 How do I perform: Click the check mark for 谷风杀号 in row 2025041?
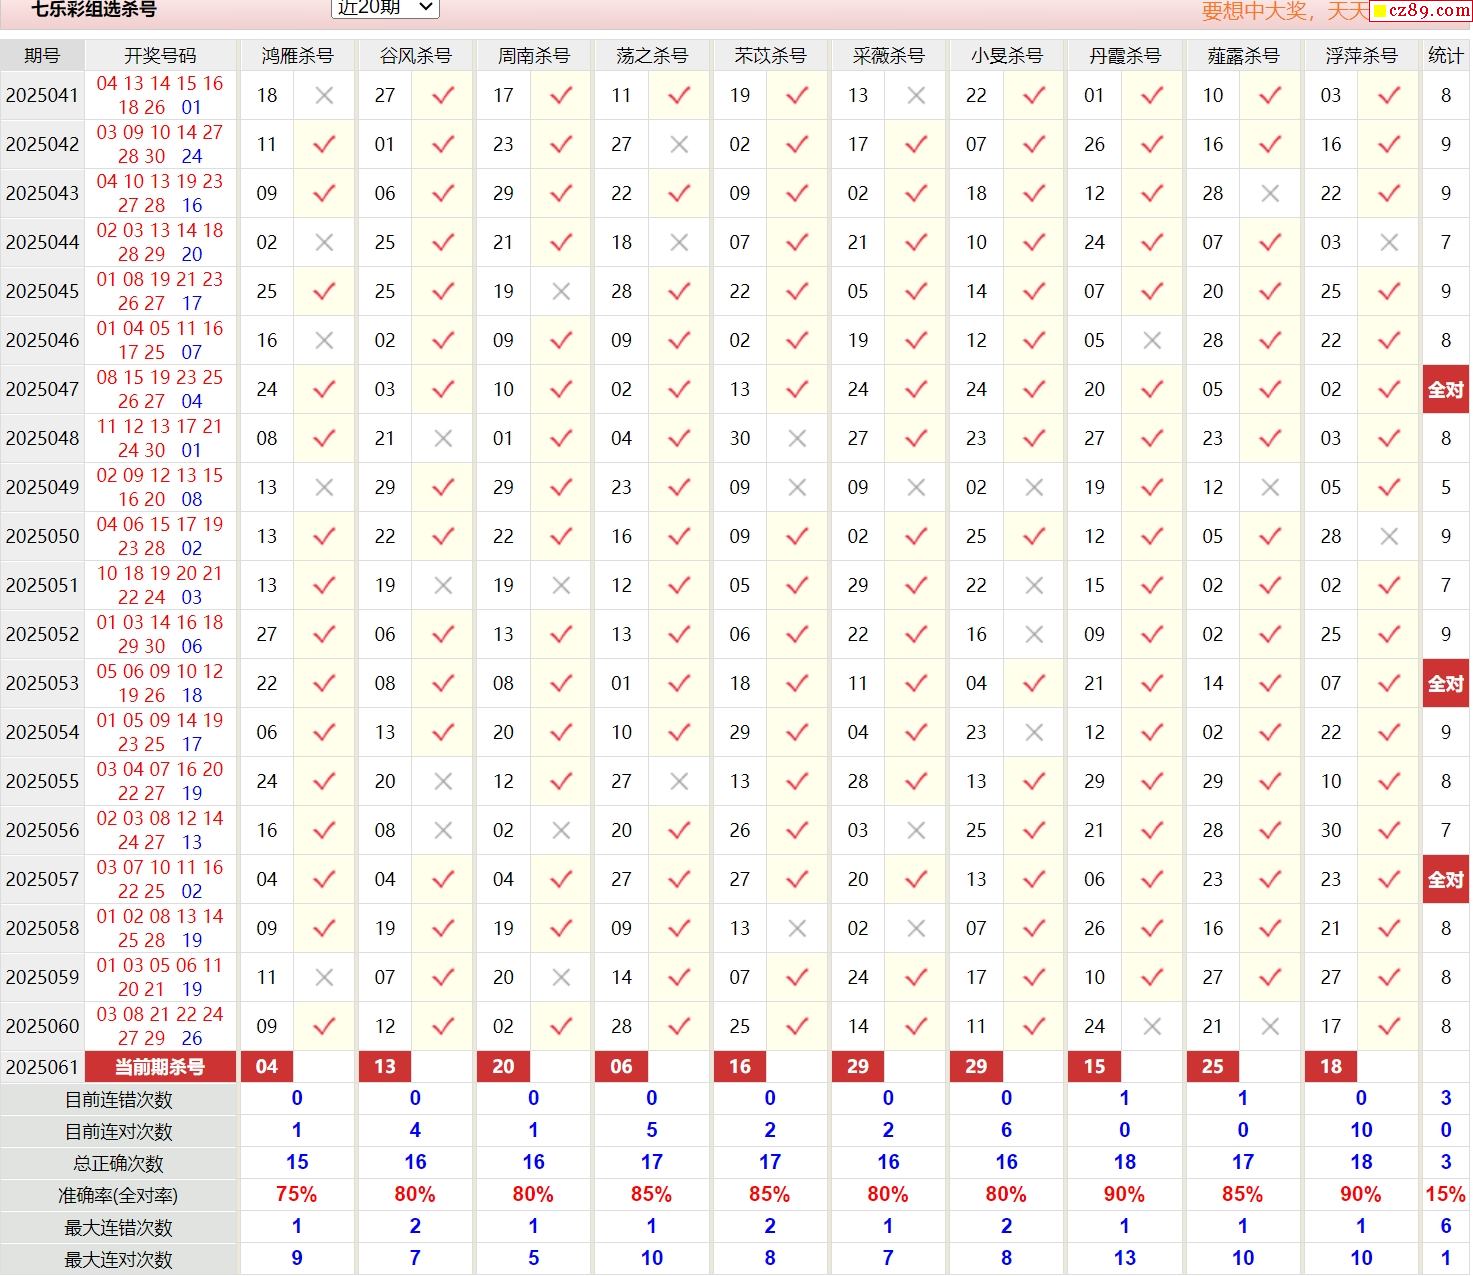click(443, 96)
